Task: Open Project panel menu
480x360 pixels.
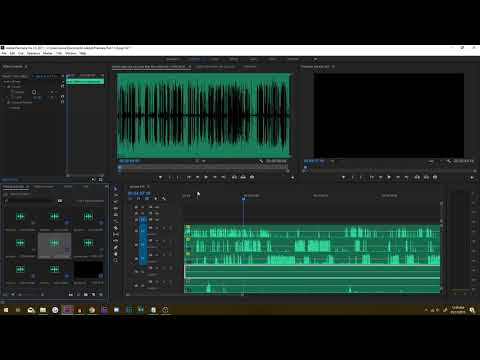Action: [28, 187]
